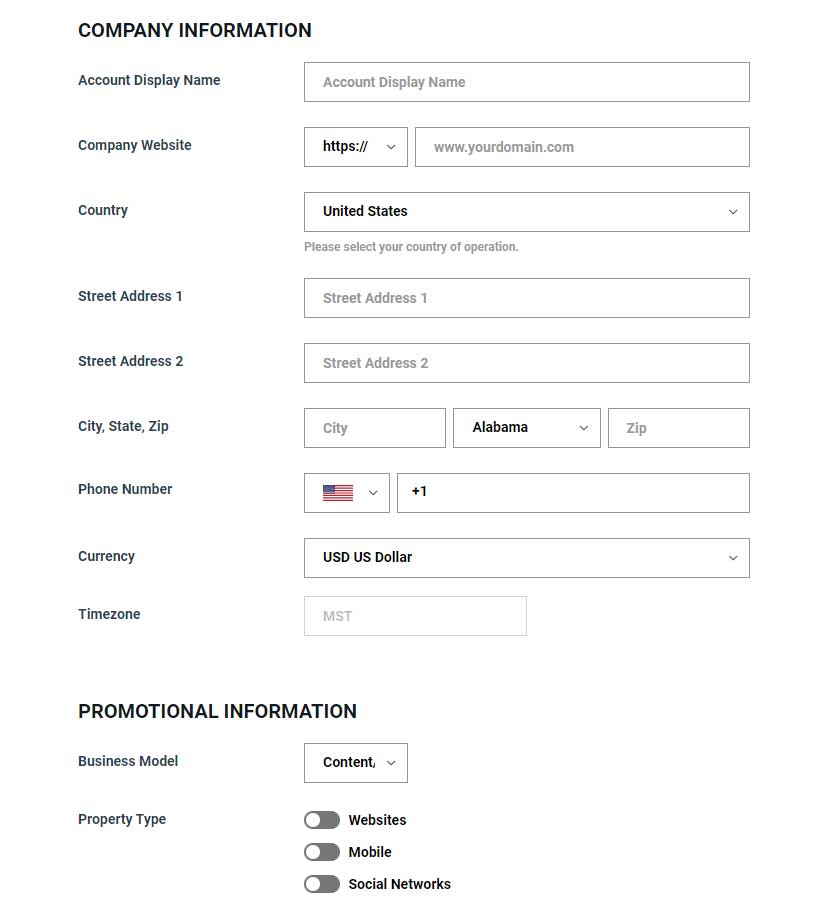Open the Business Model dropdown
Viewport: 816px width, 906px height.
[356, 763]
